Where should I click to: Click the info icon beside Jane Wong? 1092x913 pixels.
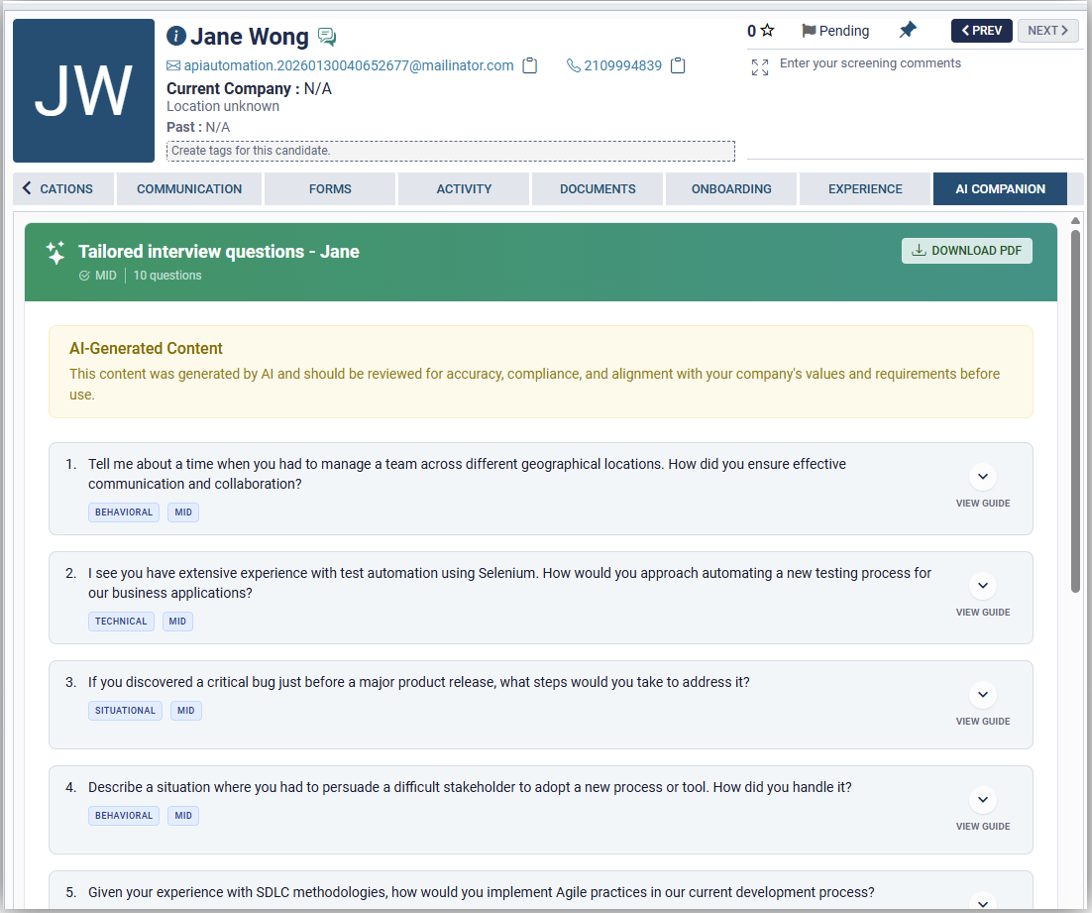pyautogui.click(x=177, y=37)
